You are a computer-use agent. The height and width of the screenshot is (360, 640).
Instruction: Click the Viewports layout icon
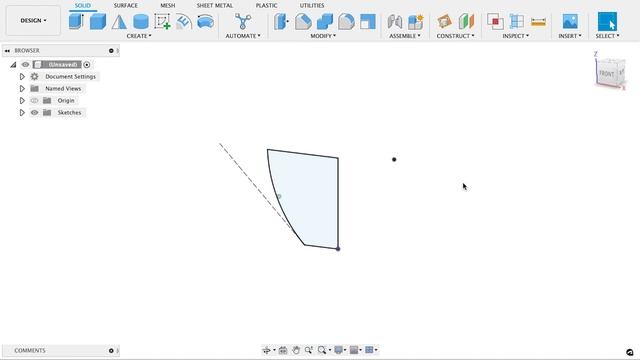(369, 350)
